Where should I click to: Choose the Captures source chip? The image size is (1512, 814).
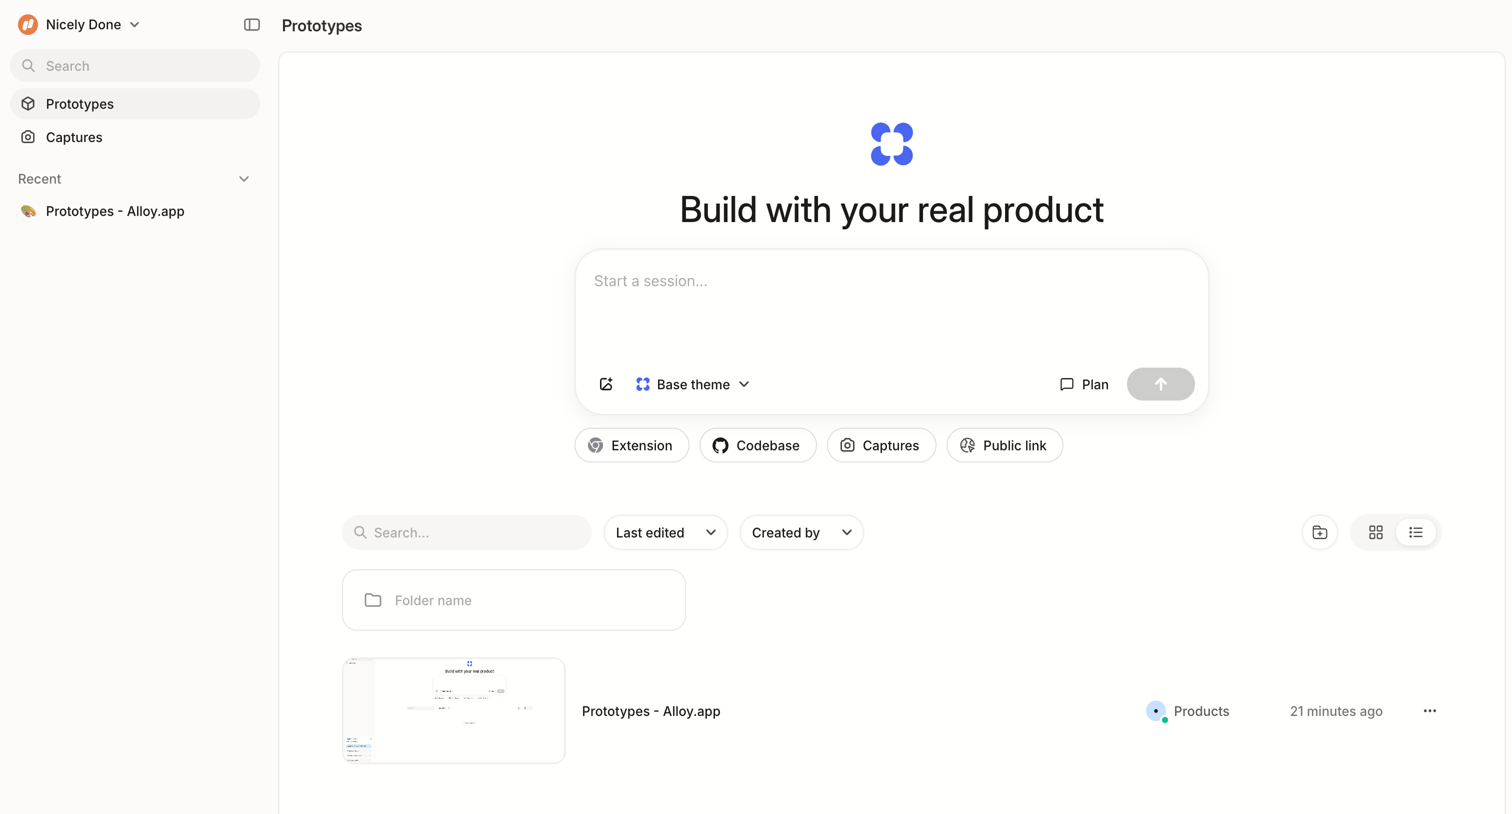coord(881,445)
